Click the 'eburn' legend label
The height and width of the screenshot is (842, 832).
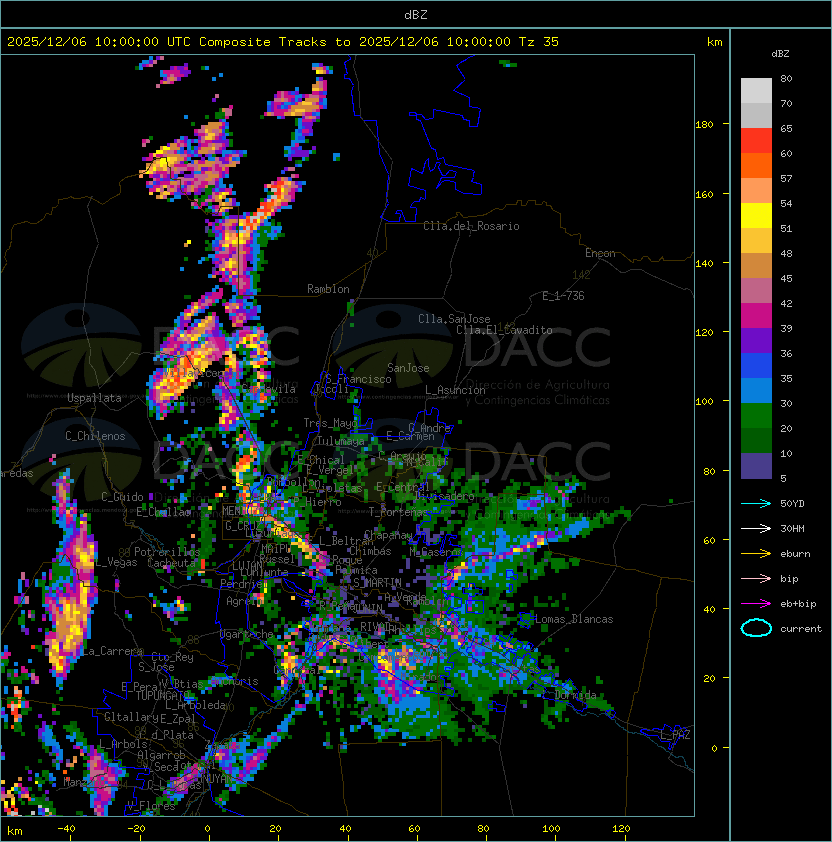[x=795, y=554]
